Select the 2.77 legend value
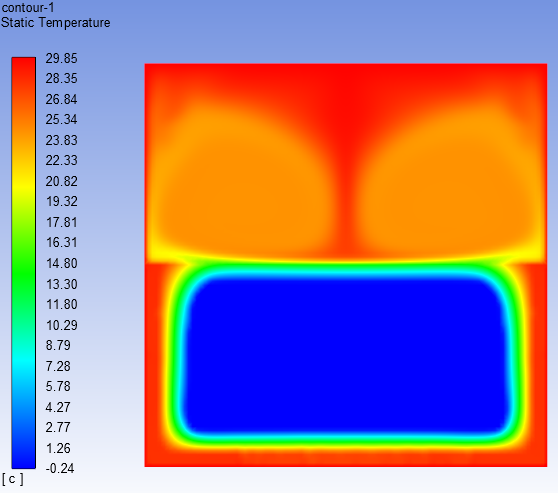558x493 pixels. 58,428
